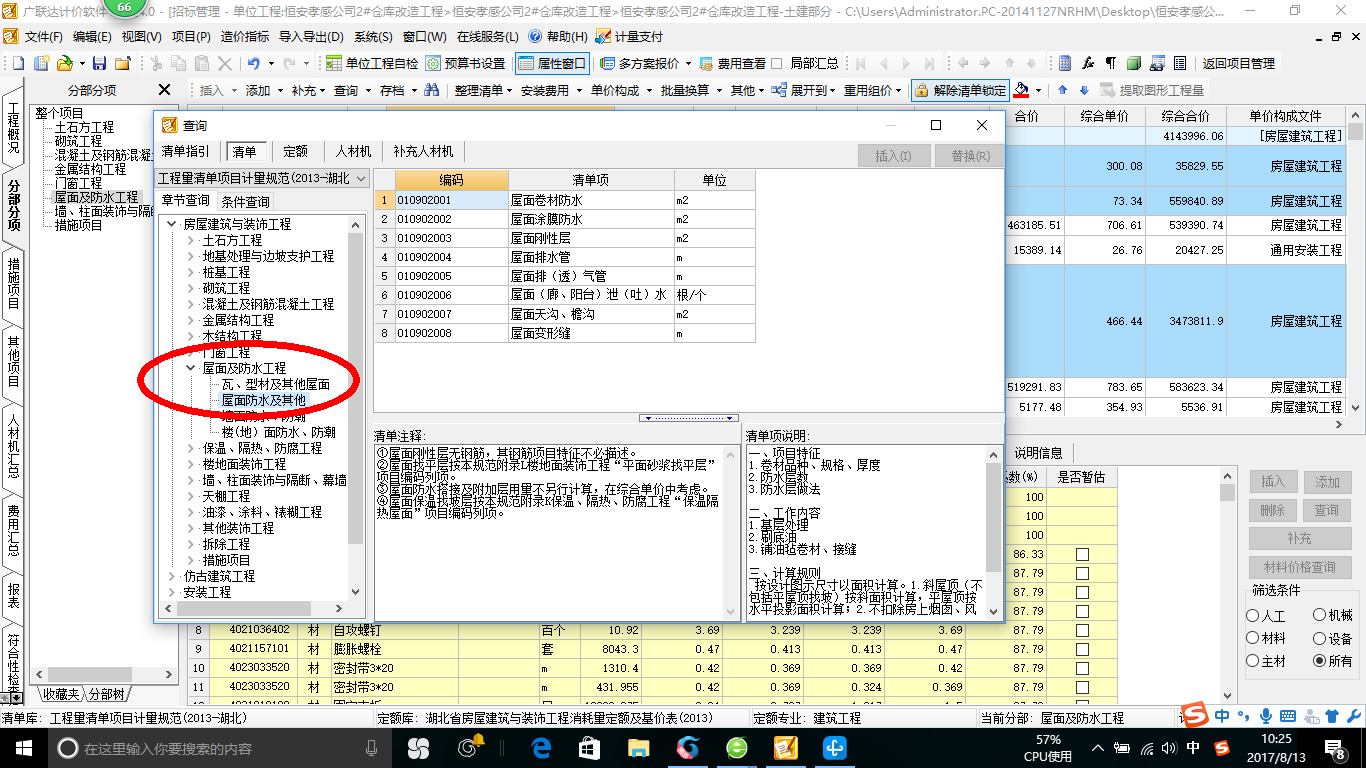Screen dimensions: 1366x768
Task: Click the 清单项说明 panel scrollbar
Action: (x=992, y=531)
